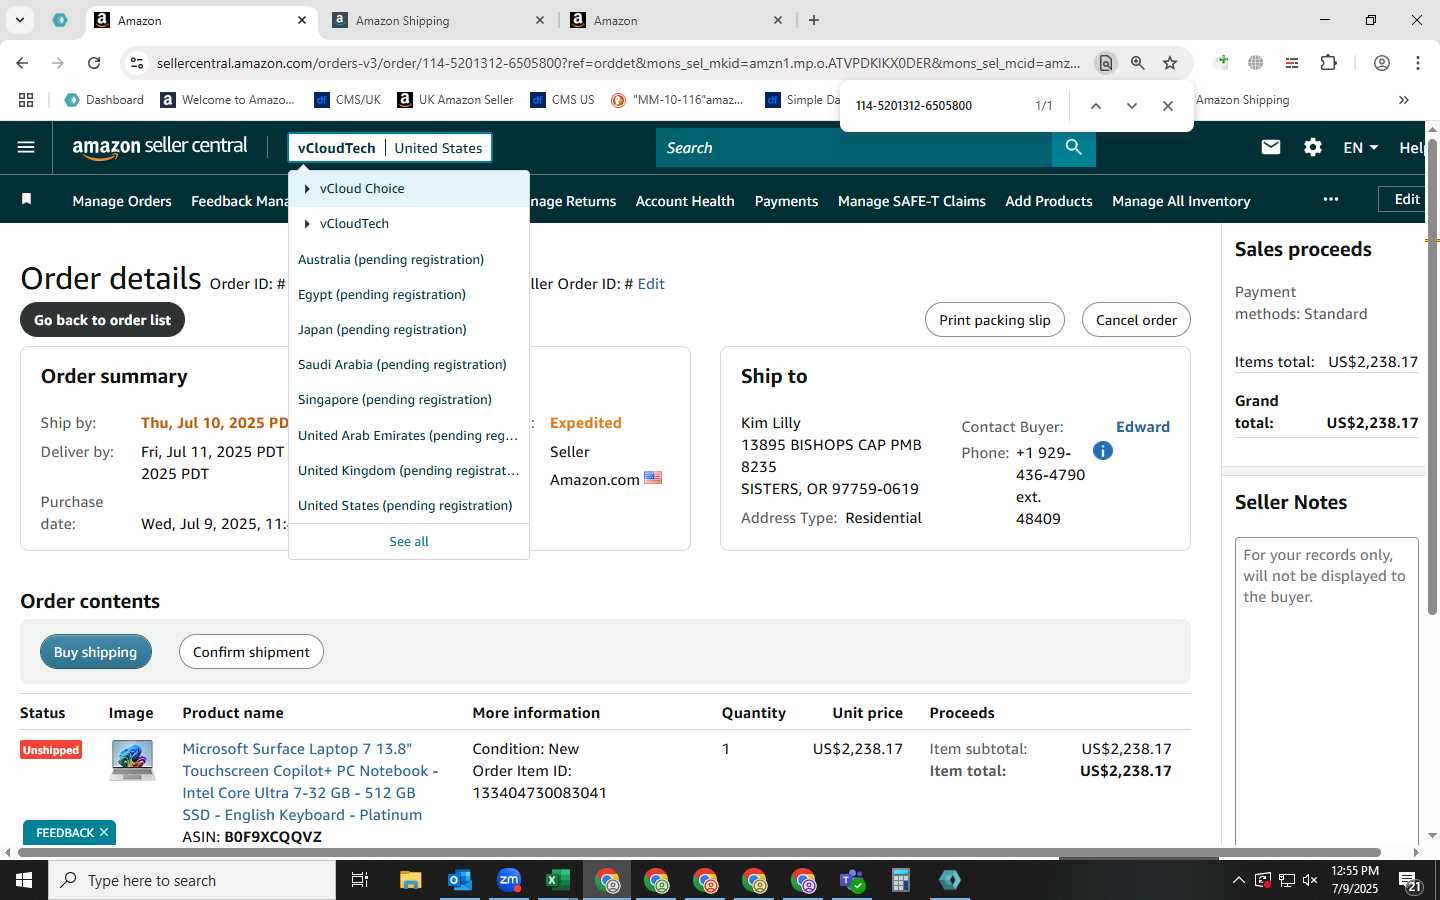Go to previous find result
Image resolution: width=1440 pixels, height=900 pixels.
point(1096,105)
